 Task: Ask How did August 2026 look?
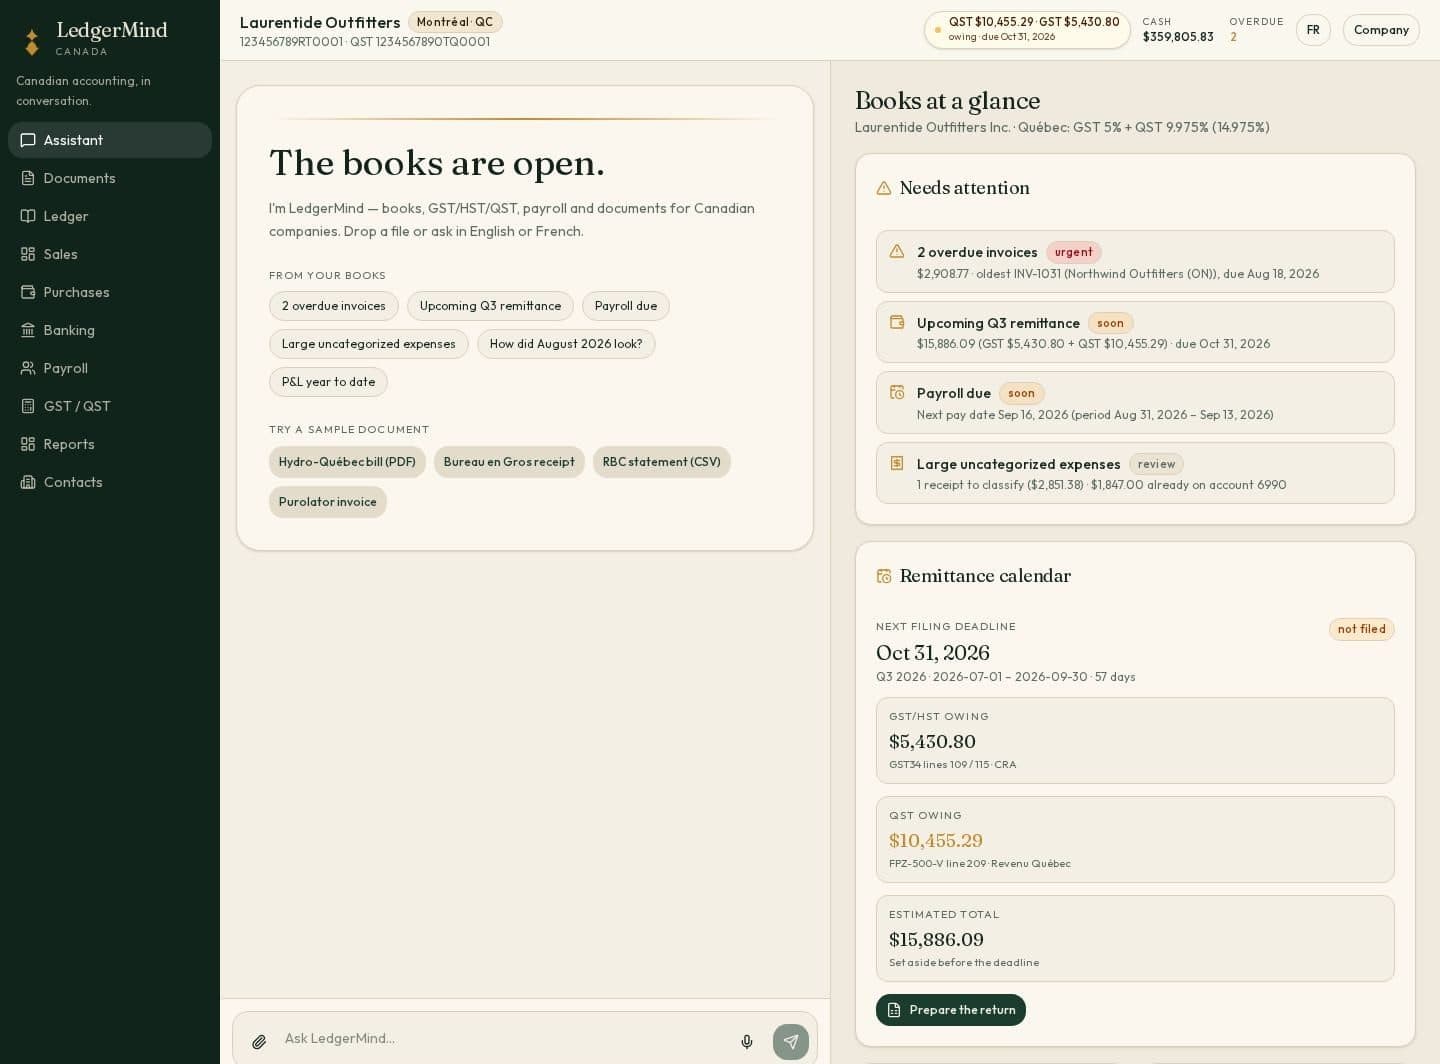[566, 344]
